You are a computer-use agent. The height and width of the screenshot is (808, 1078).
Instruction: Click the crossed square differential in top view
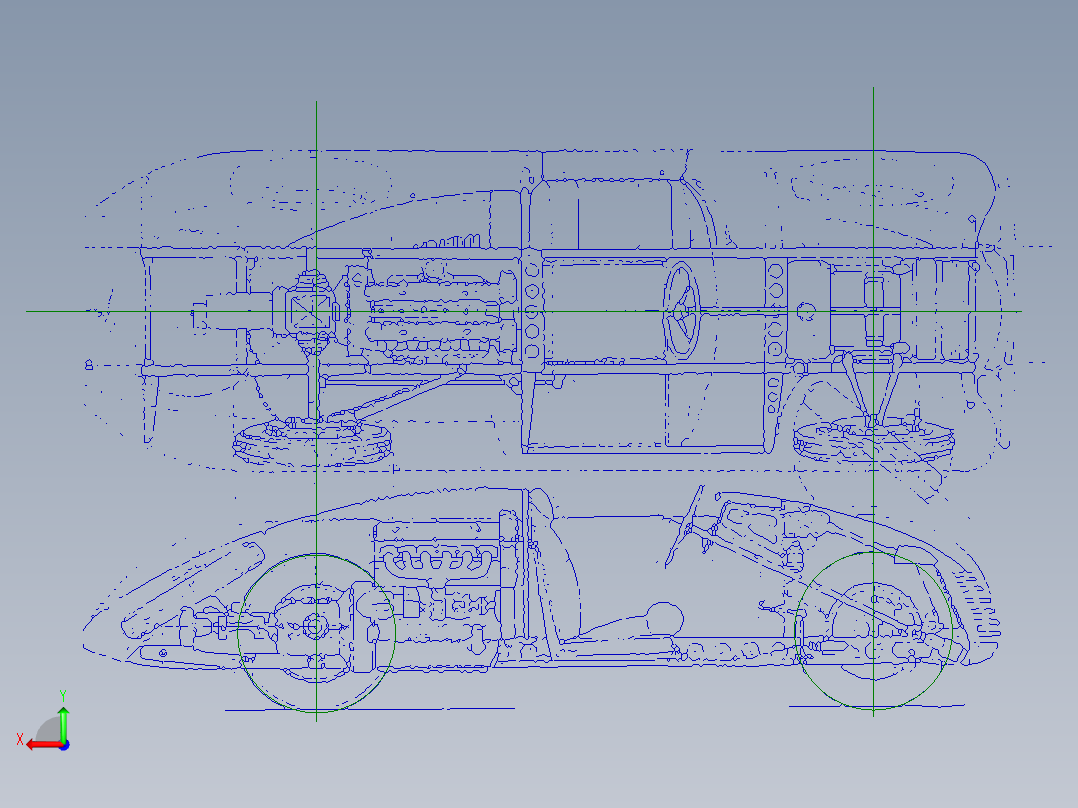(310, 310)
